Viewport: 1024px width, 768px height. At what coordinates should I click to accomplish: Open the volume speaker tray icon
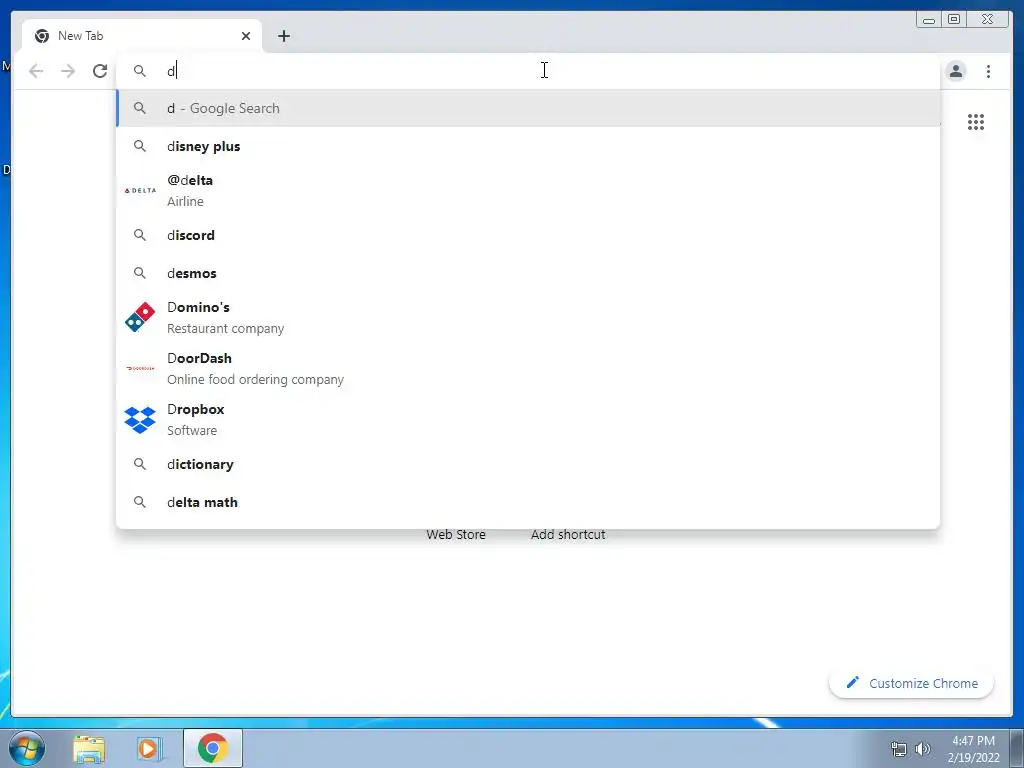point(923,749)
